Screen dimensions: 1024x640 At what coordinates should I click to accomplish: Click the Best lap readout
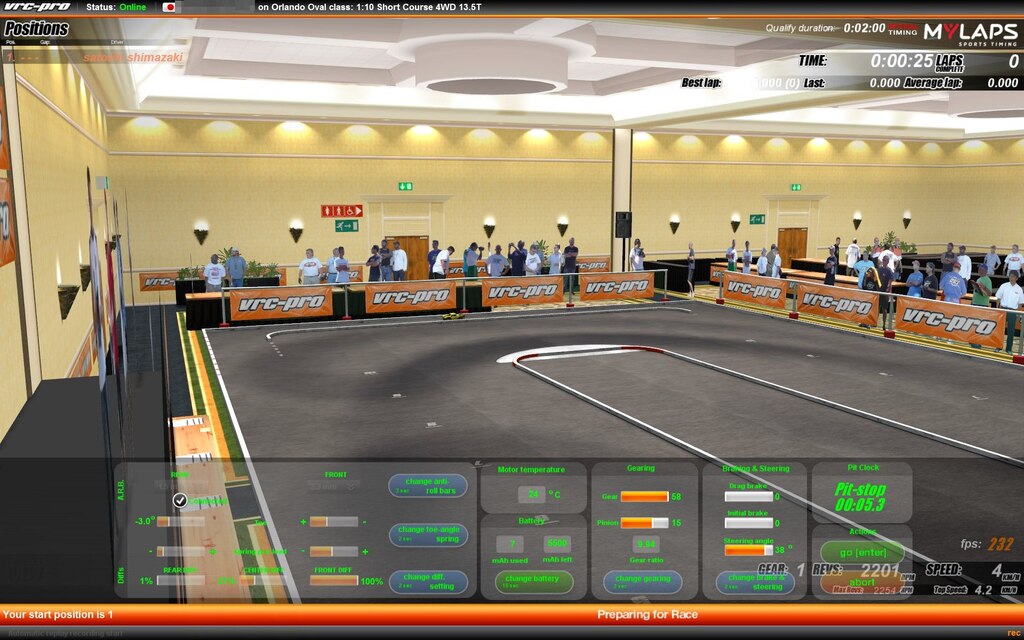(x=741, y=83)
